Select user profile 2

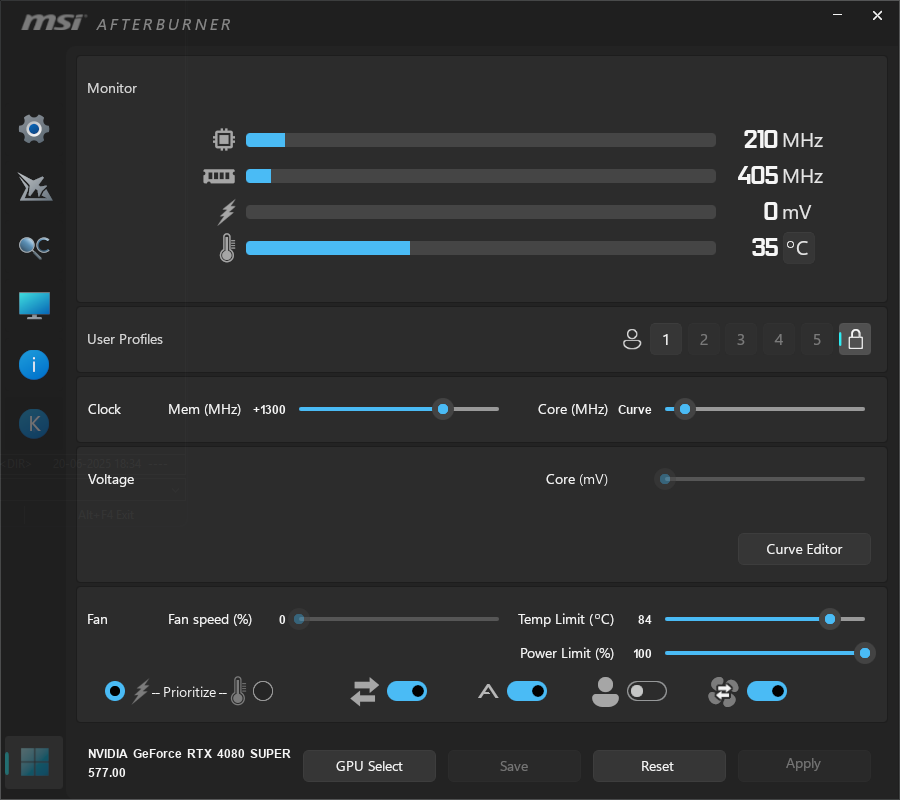point(704,339)
